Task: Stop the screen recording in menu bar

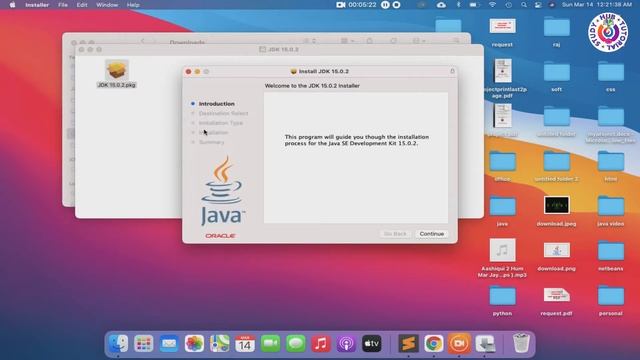Action: 396,5
